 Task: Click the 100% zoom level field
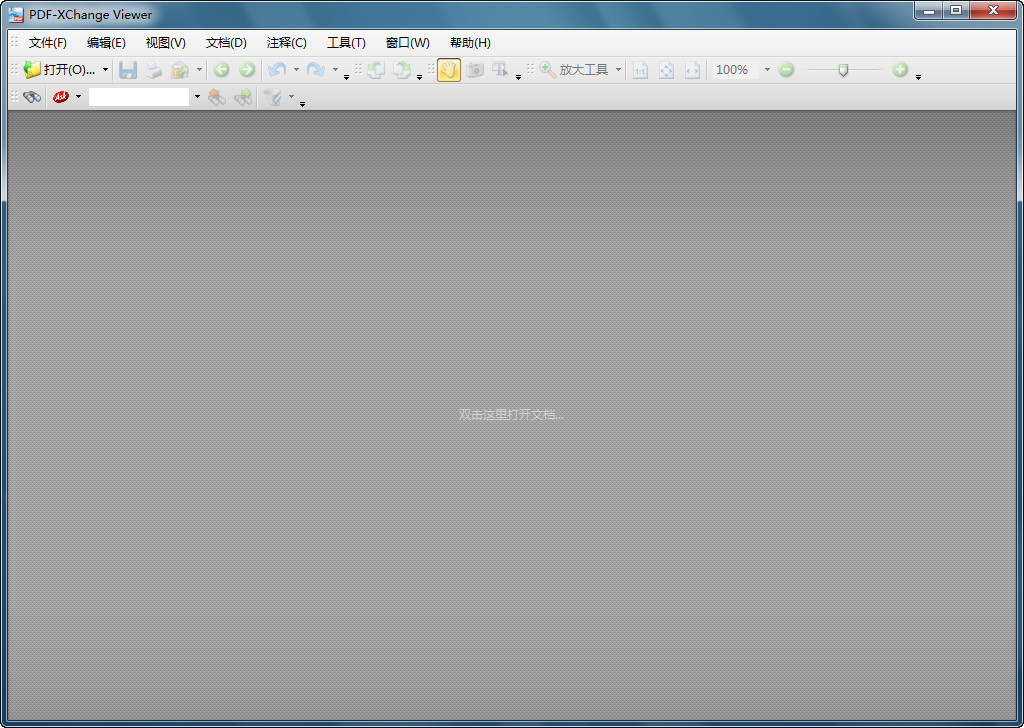(x=735, y=70)
